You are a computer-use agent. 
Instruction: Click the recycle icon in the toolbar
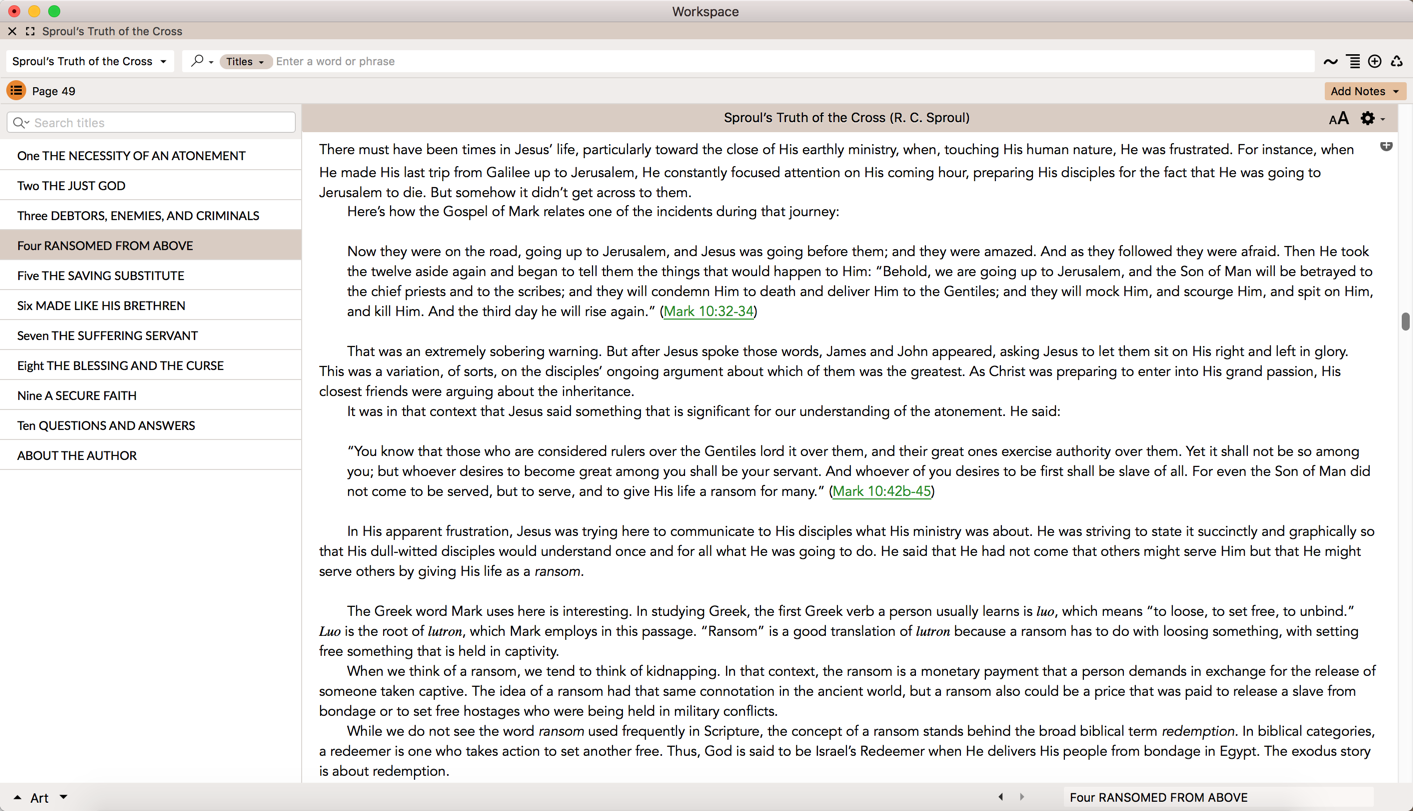click(1397, 62)
